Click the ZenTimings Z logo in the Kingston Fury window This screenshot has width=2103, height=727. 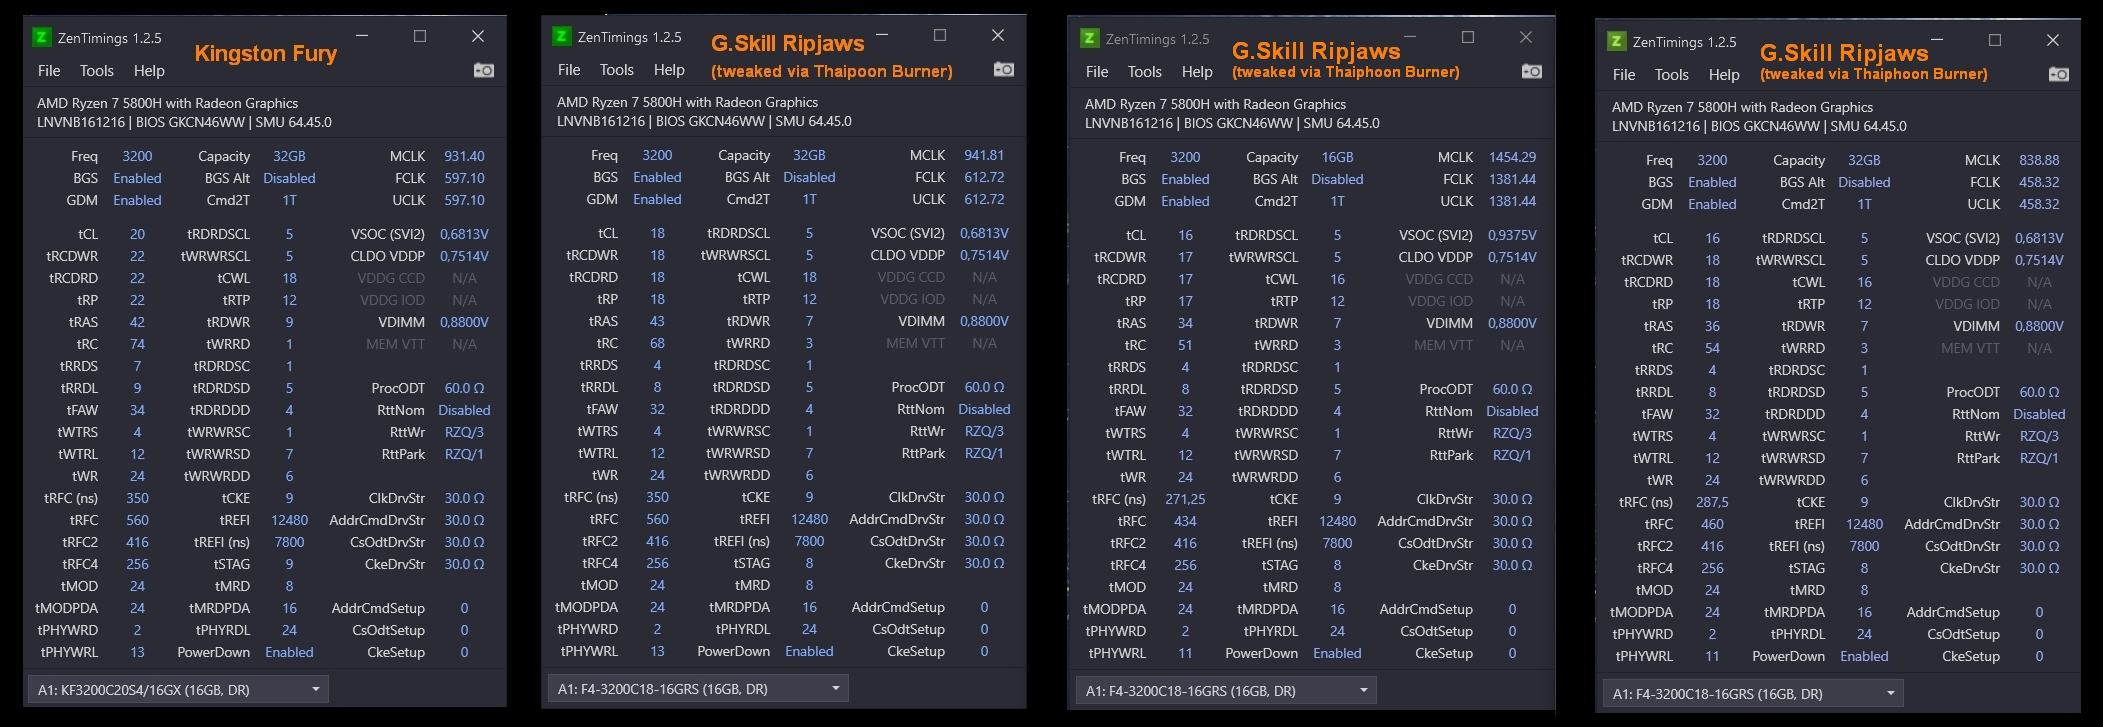(41, 37)
